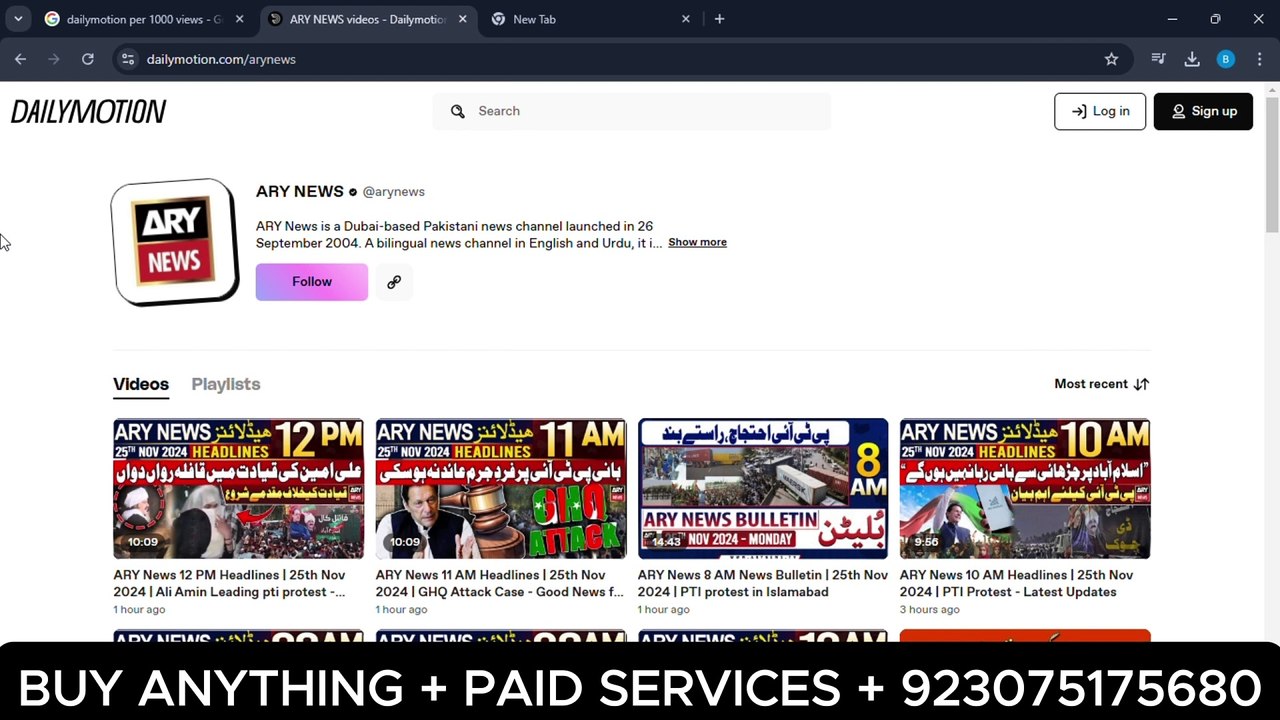The height and width of the screenshot is (720, 1280).
Task: Play the 8 AM News Bulletin thumbnail
Action: [763, 488]
